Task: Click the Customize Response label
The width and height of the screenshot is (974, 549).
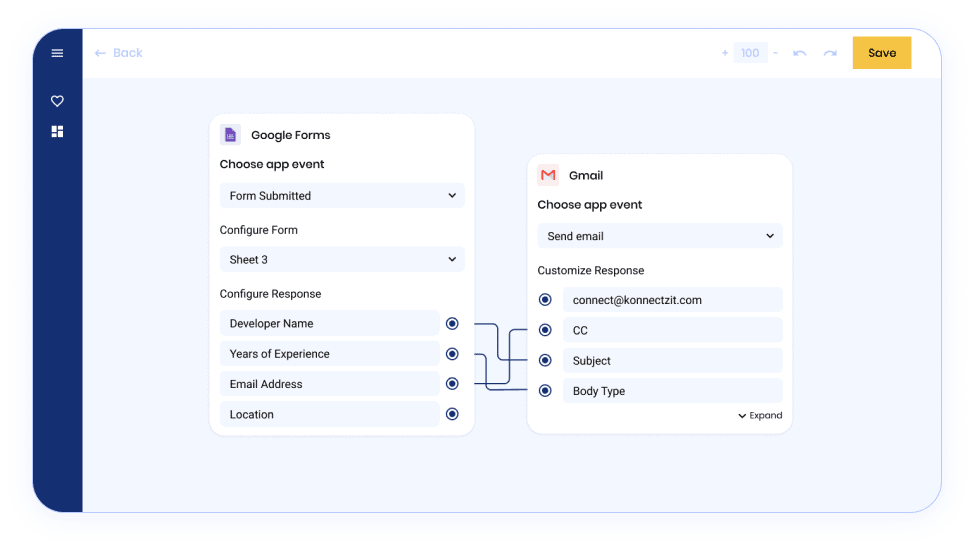Action: point(591,270)
